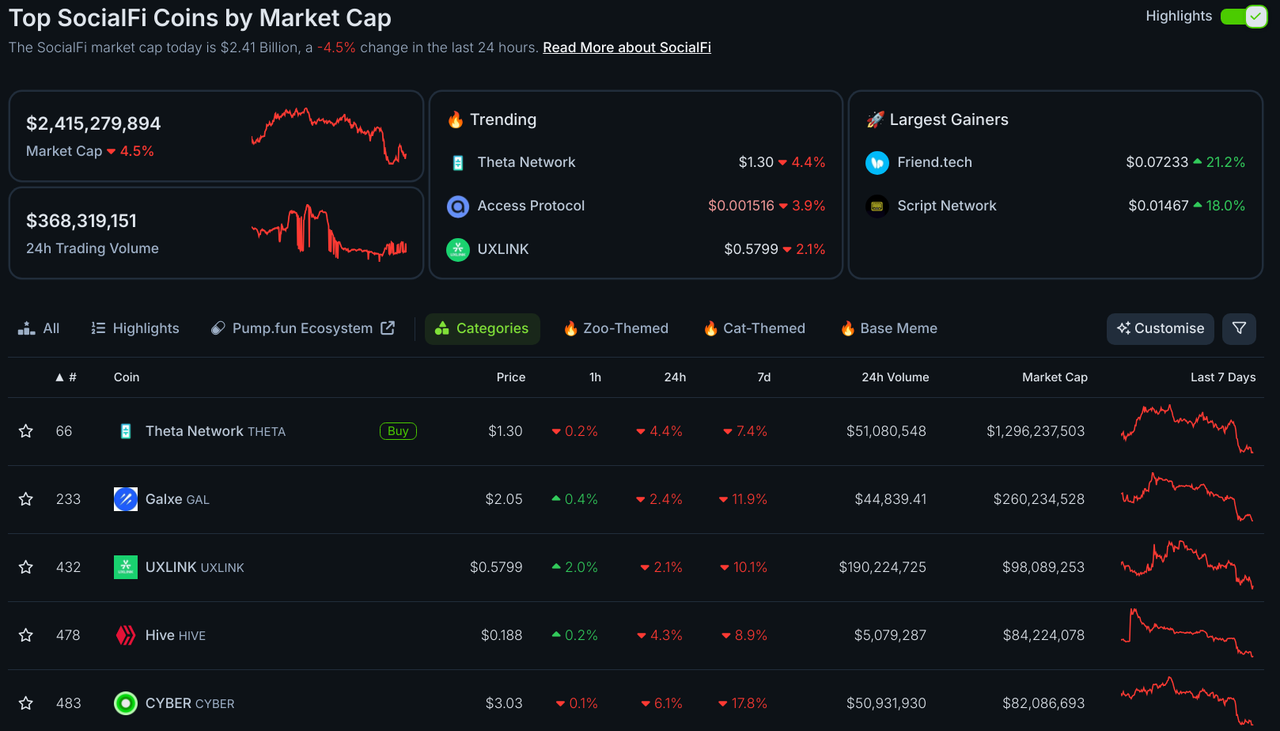Open CYBER 7-day sparkline
This screenshot has width=1280, height=731.
click(x=1187, y=701)
